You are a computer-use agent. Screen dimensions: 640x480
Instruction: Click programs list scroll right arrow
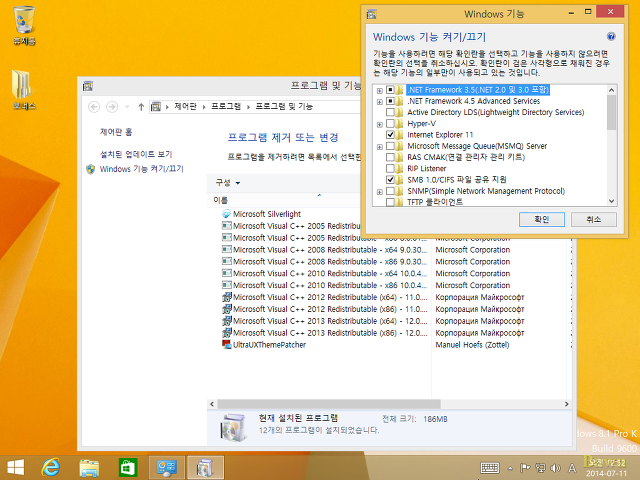point(567,404)
